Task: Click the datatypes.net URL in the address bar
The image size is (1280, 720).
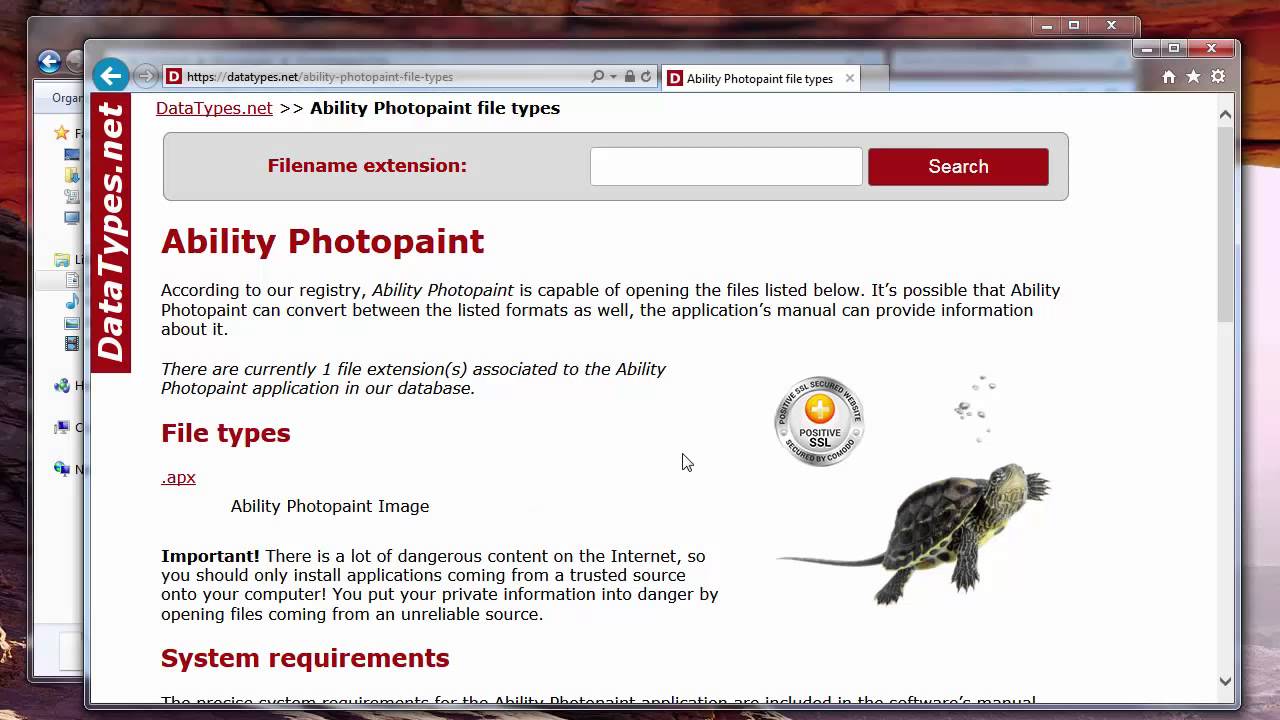Action: coord(320,77)
